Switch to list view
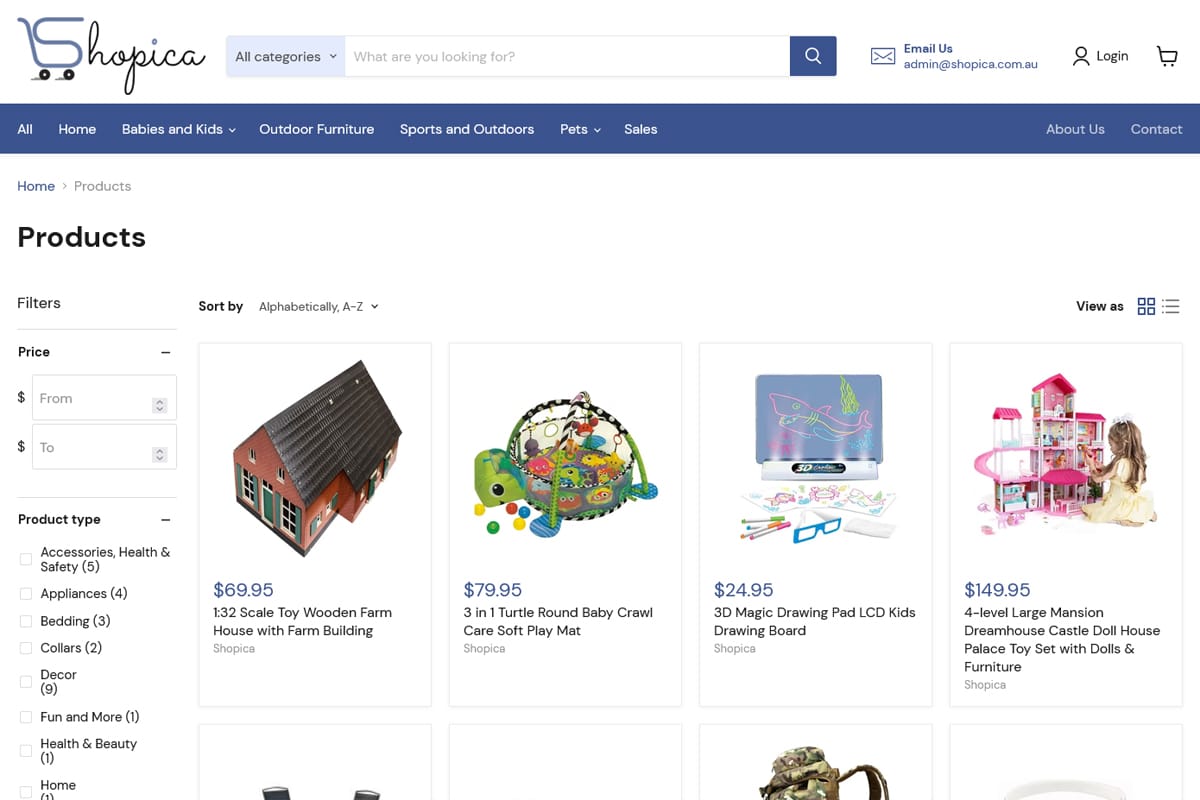The image size is (1200, 800). tap(1171, 306)
